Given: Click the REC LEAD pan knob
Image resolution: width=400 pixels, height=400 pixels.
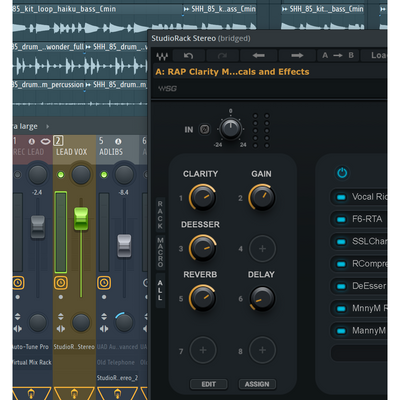Looking at the screenshot, I should tap(38, 174).
